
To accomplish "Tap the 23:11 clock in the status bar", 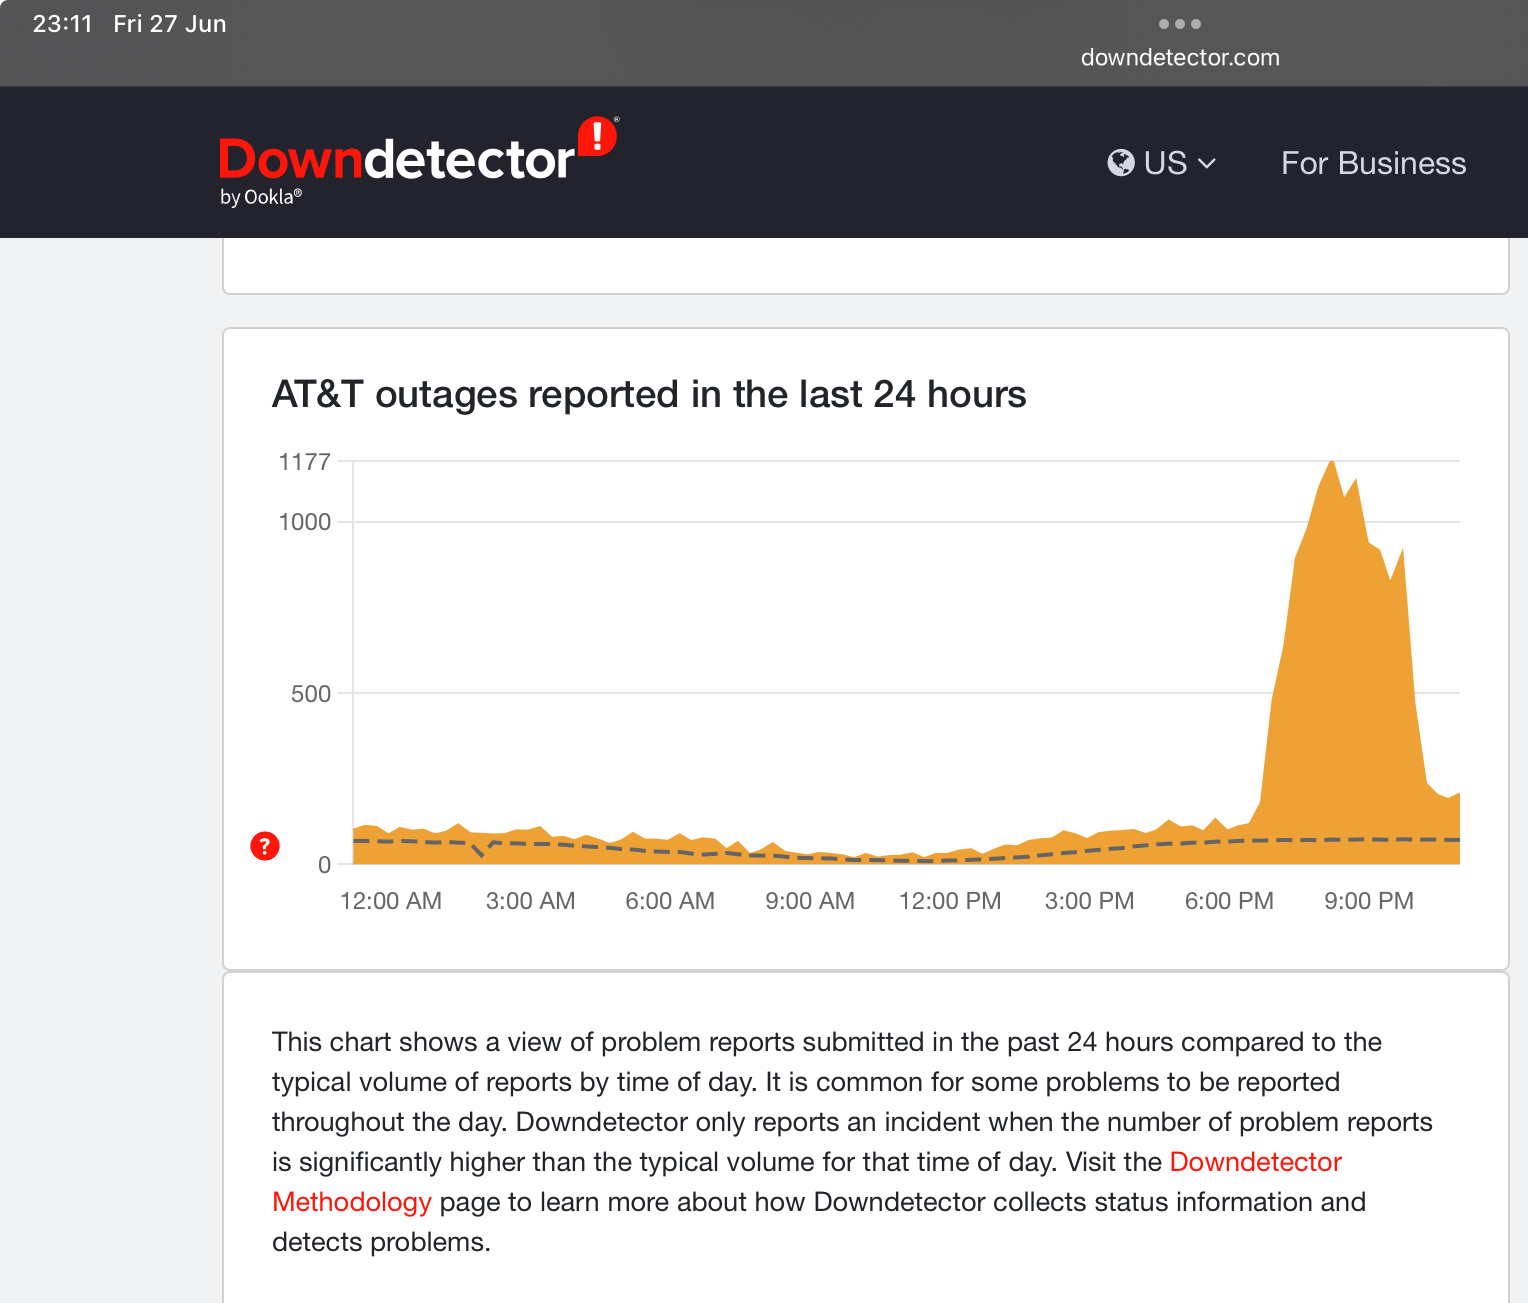I will pyautogui.click(x=62, y=24).
